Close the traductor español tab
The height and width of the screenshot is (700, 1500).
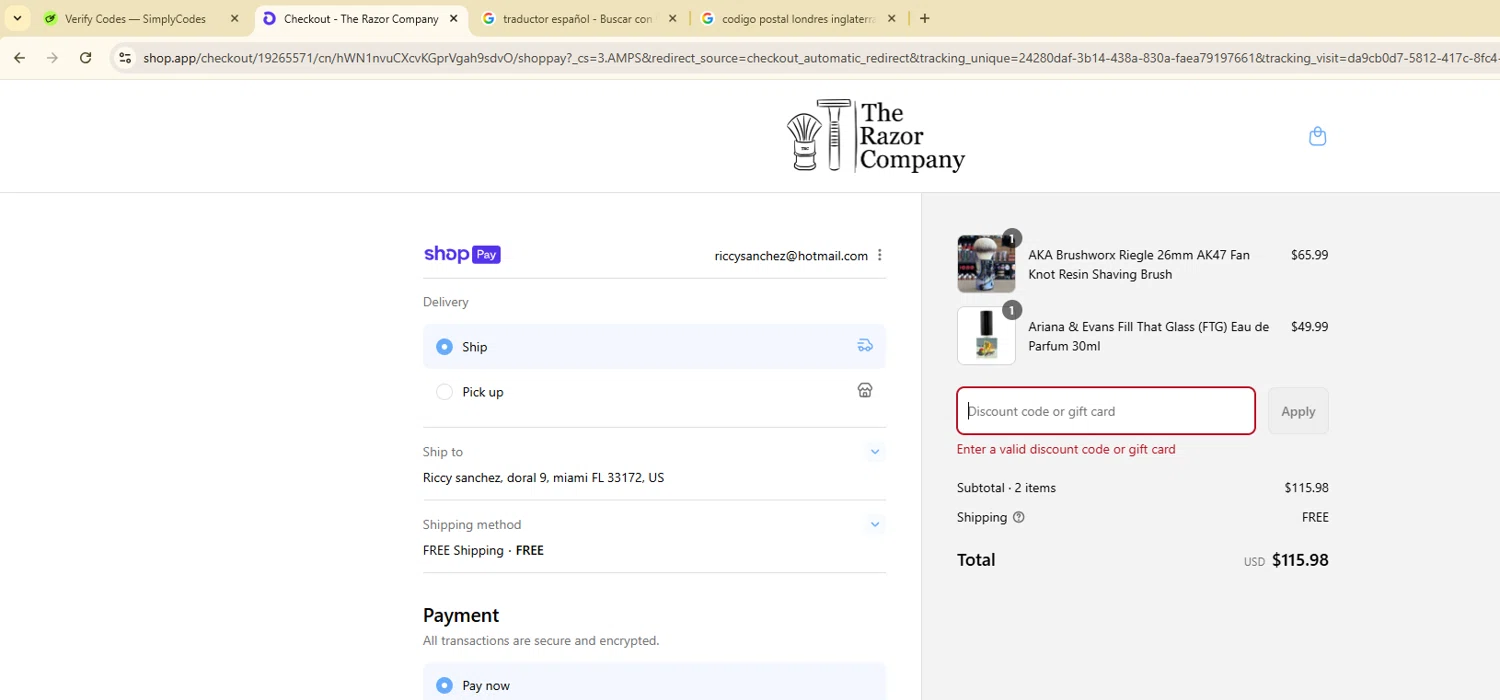(672, 18)
